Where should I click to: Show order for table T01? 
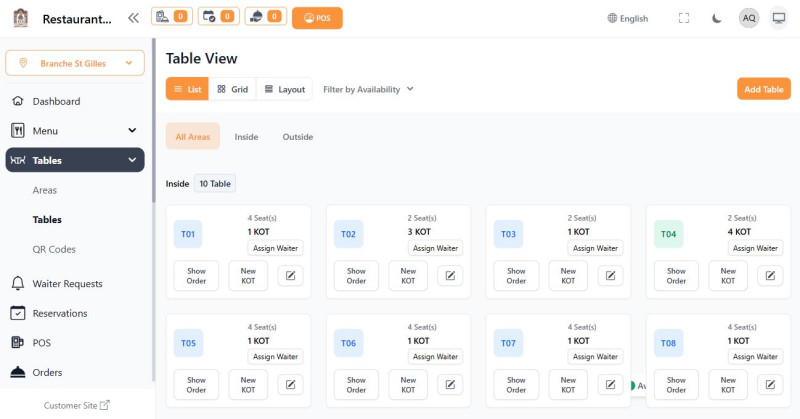[x=196, y=276]
